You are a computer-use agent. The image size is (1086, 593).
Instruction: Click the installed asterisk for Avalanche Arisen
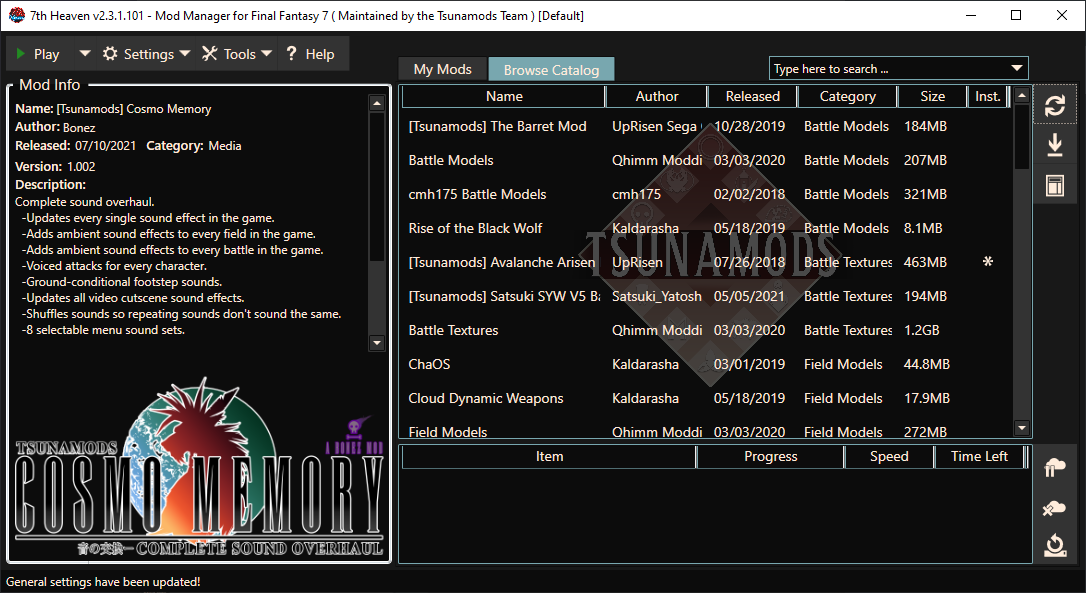[988, 262]
